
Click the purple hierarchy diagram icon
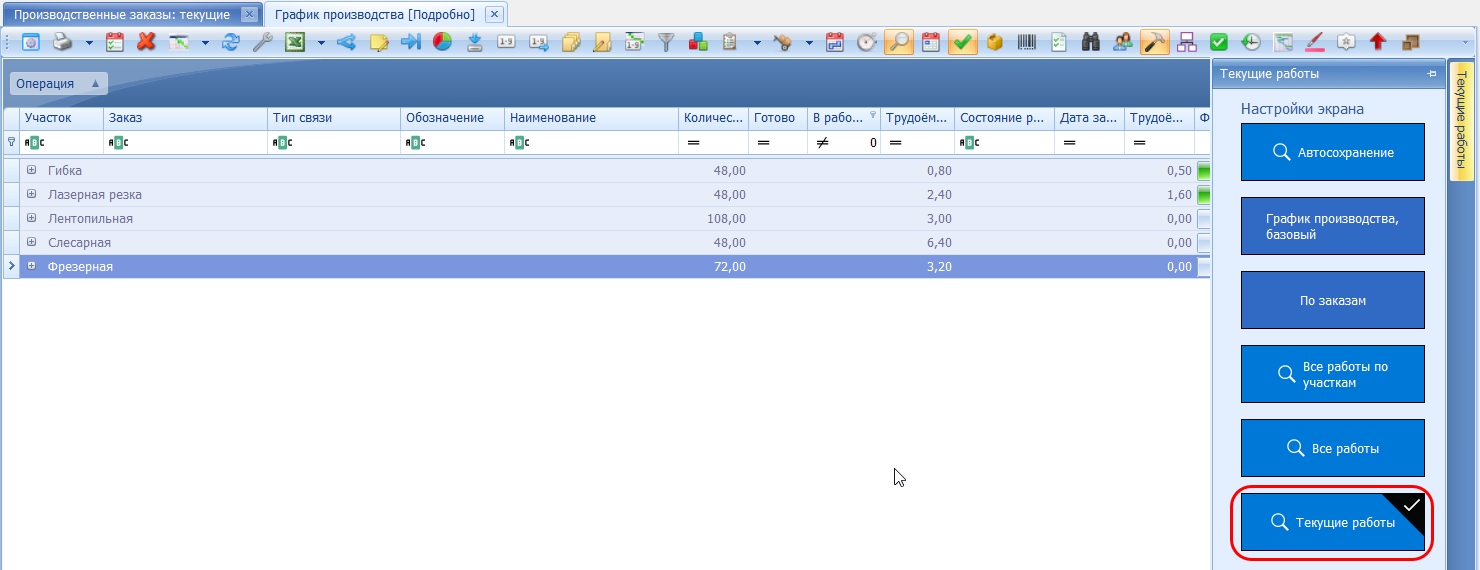1187,42
